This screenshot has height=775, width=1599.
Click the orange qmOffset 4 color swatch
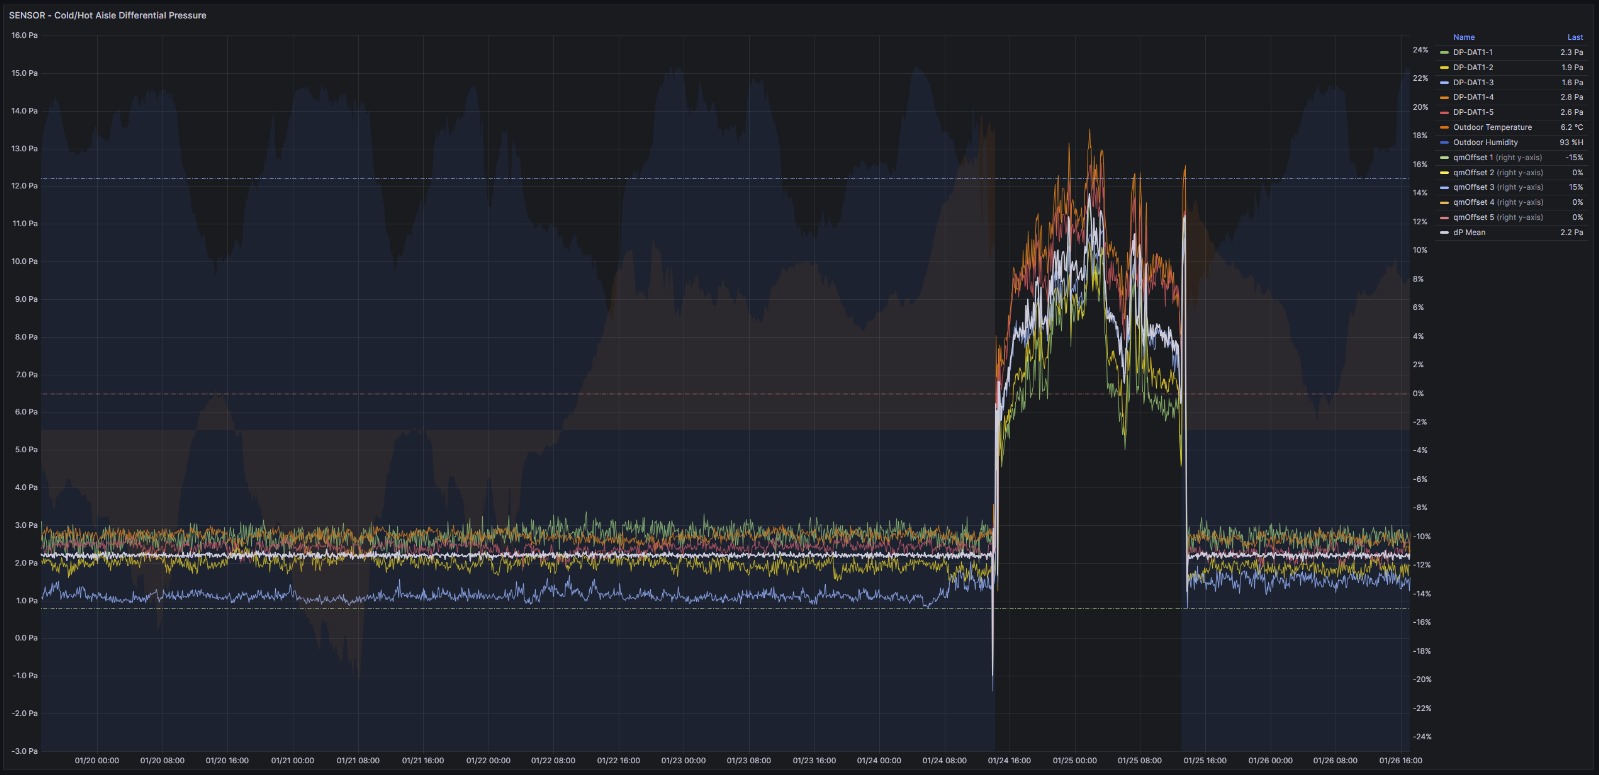[x=1444, y=202]
